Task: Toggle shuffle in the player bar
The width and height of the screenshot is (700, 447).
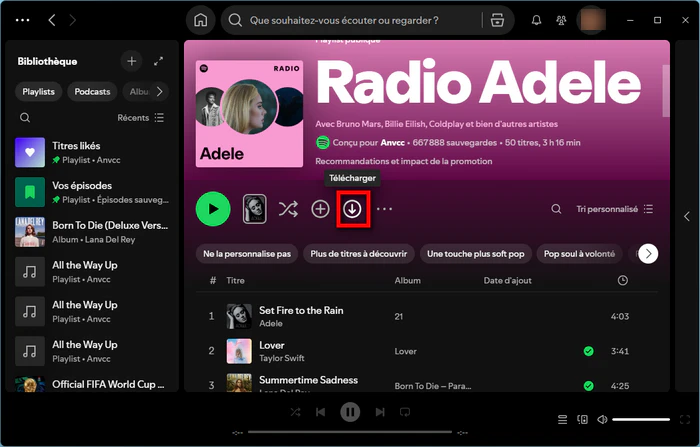Action: (x=296, y=412)
